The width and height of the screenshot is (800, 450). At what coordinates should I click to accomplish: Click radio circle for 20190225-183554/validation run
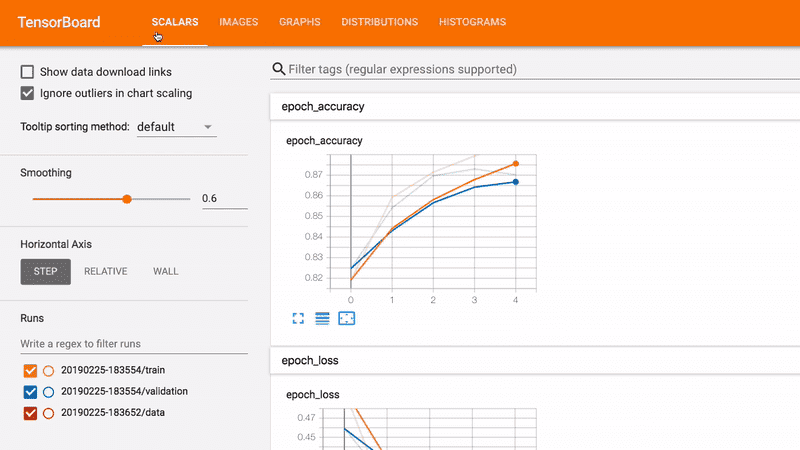click(48, 392)
